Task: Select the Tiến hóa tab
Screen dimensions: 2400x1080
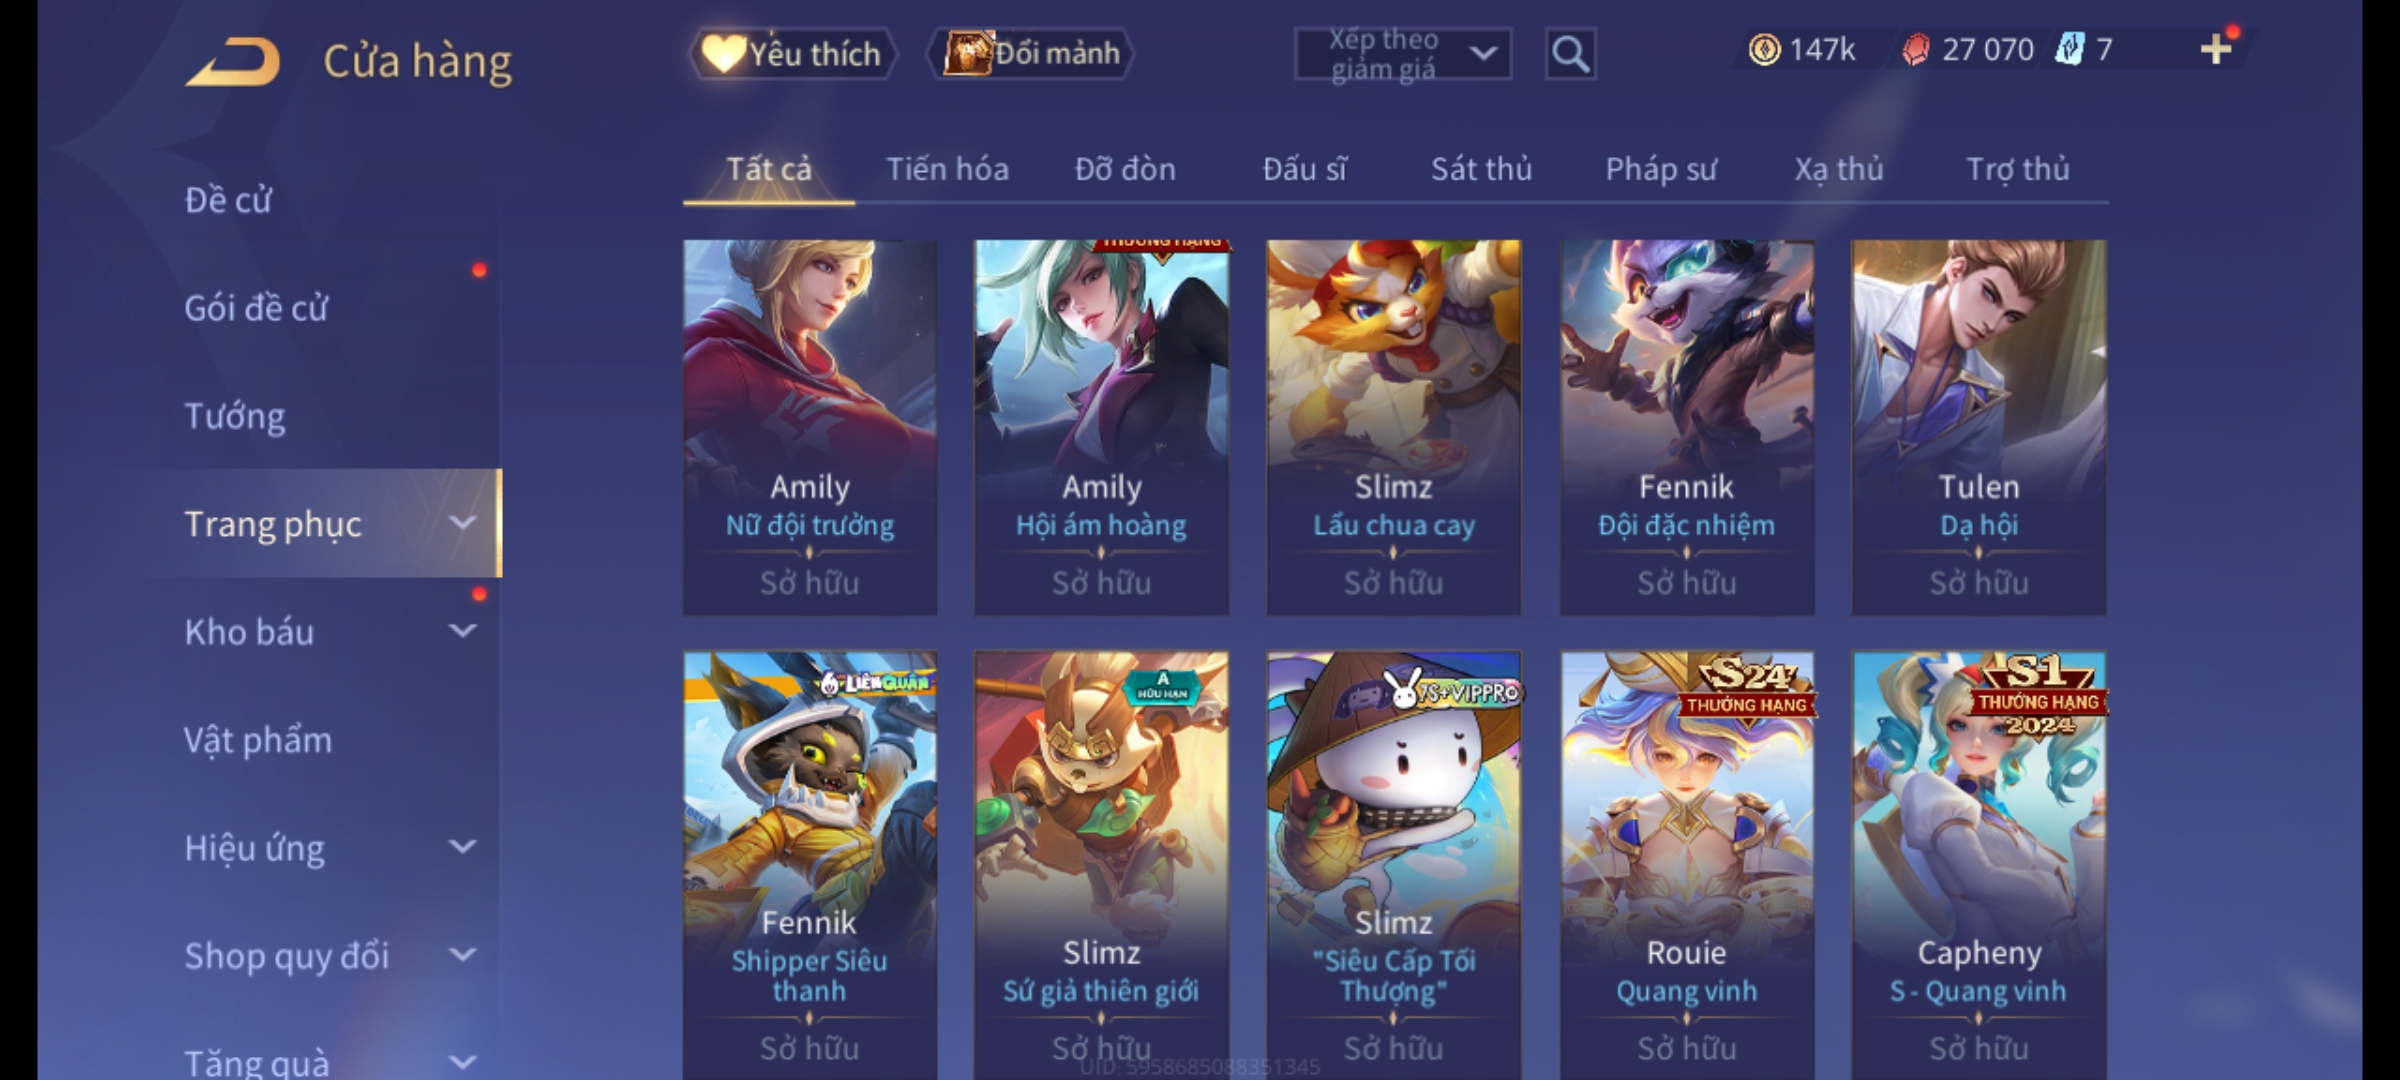Action: tap(947, 169)
